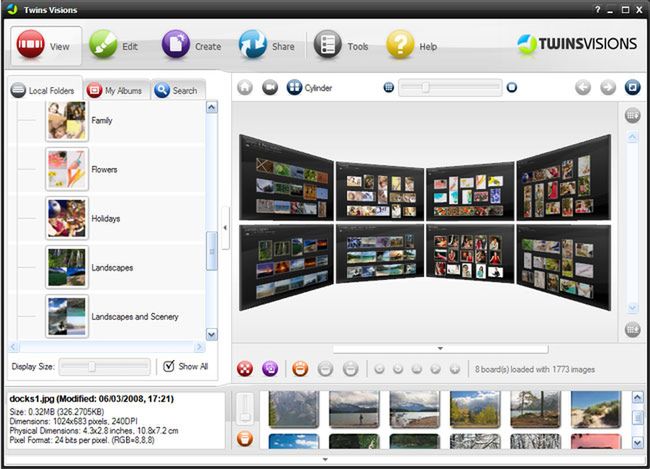Image resolution: width=650 pixels, height=469 pixels.
Task: Click the folder list scroll up arrow
Action: coord(211,107)
